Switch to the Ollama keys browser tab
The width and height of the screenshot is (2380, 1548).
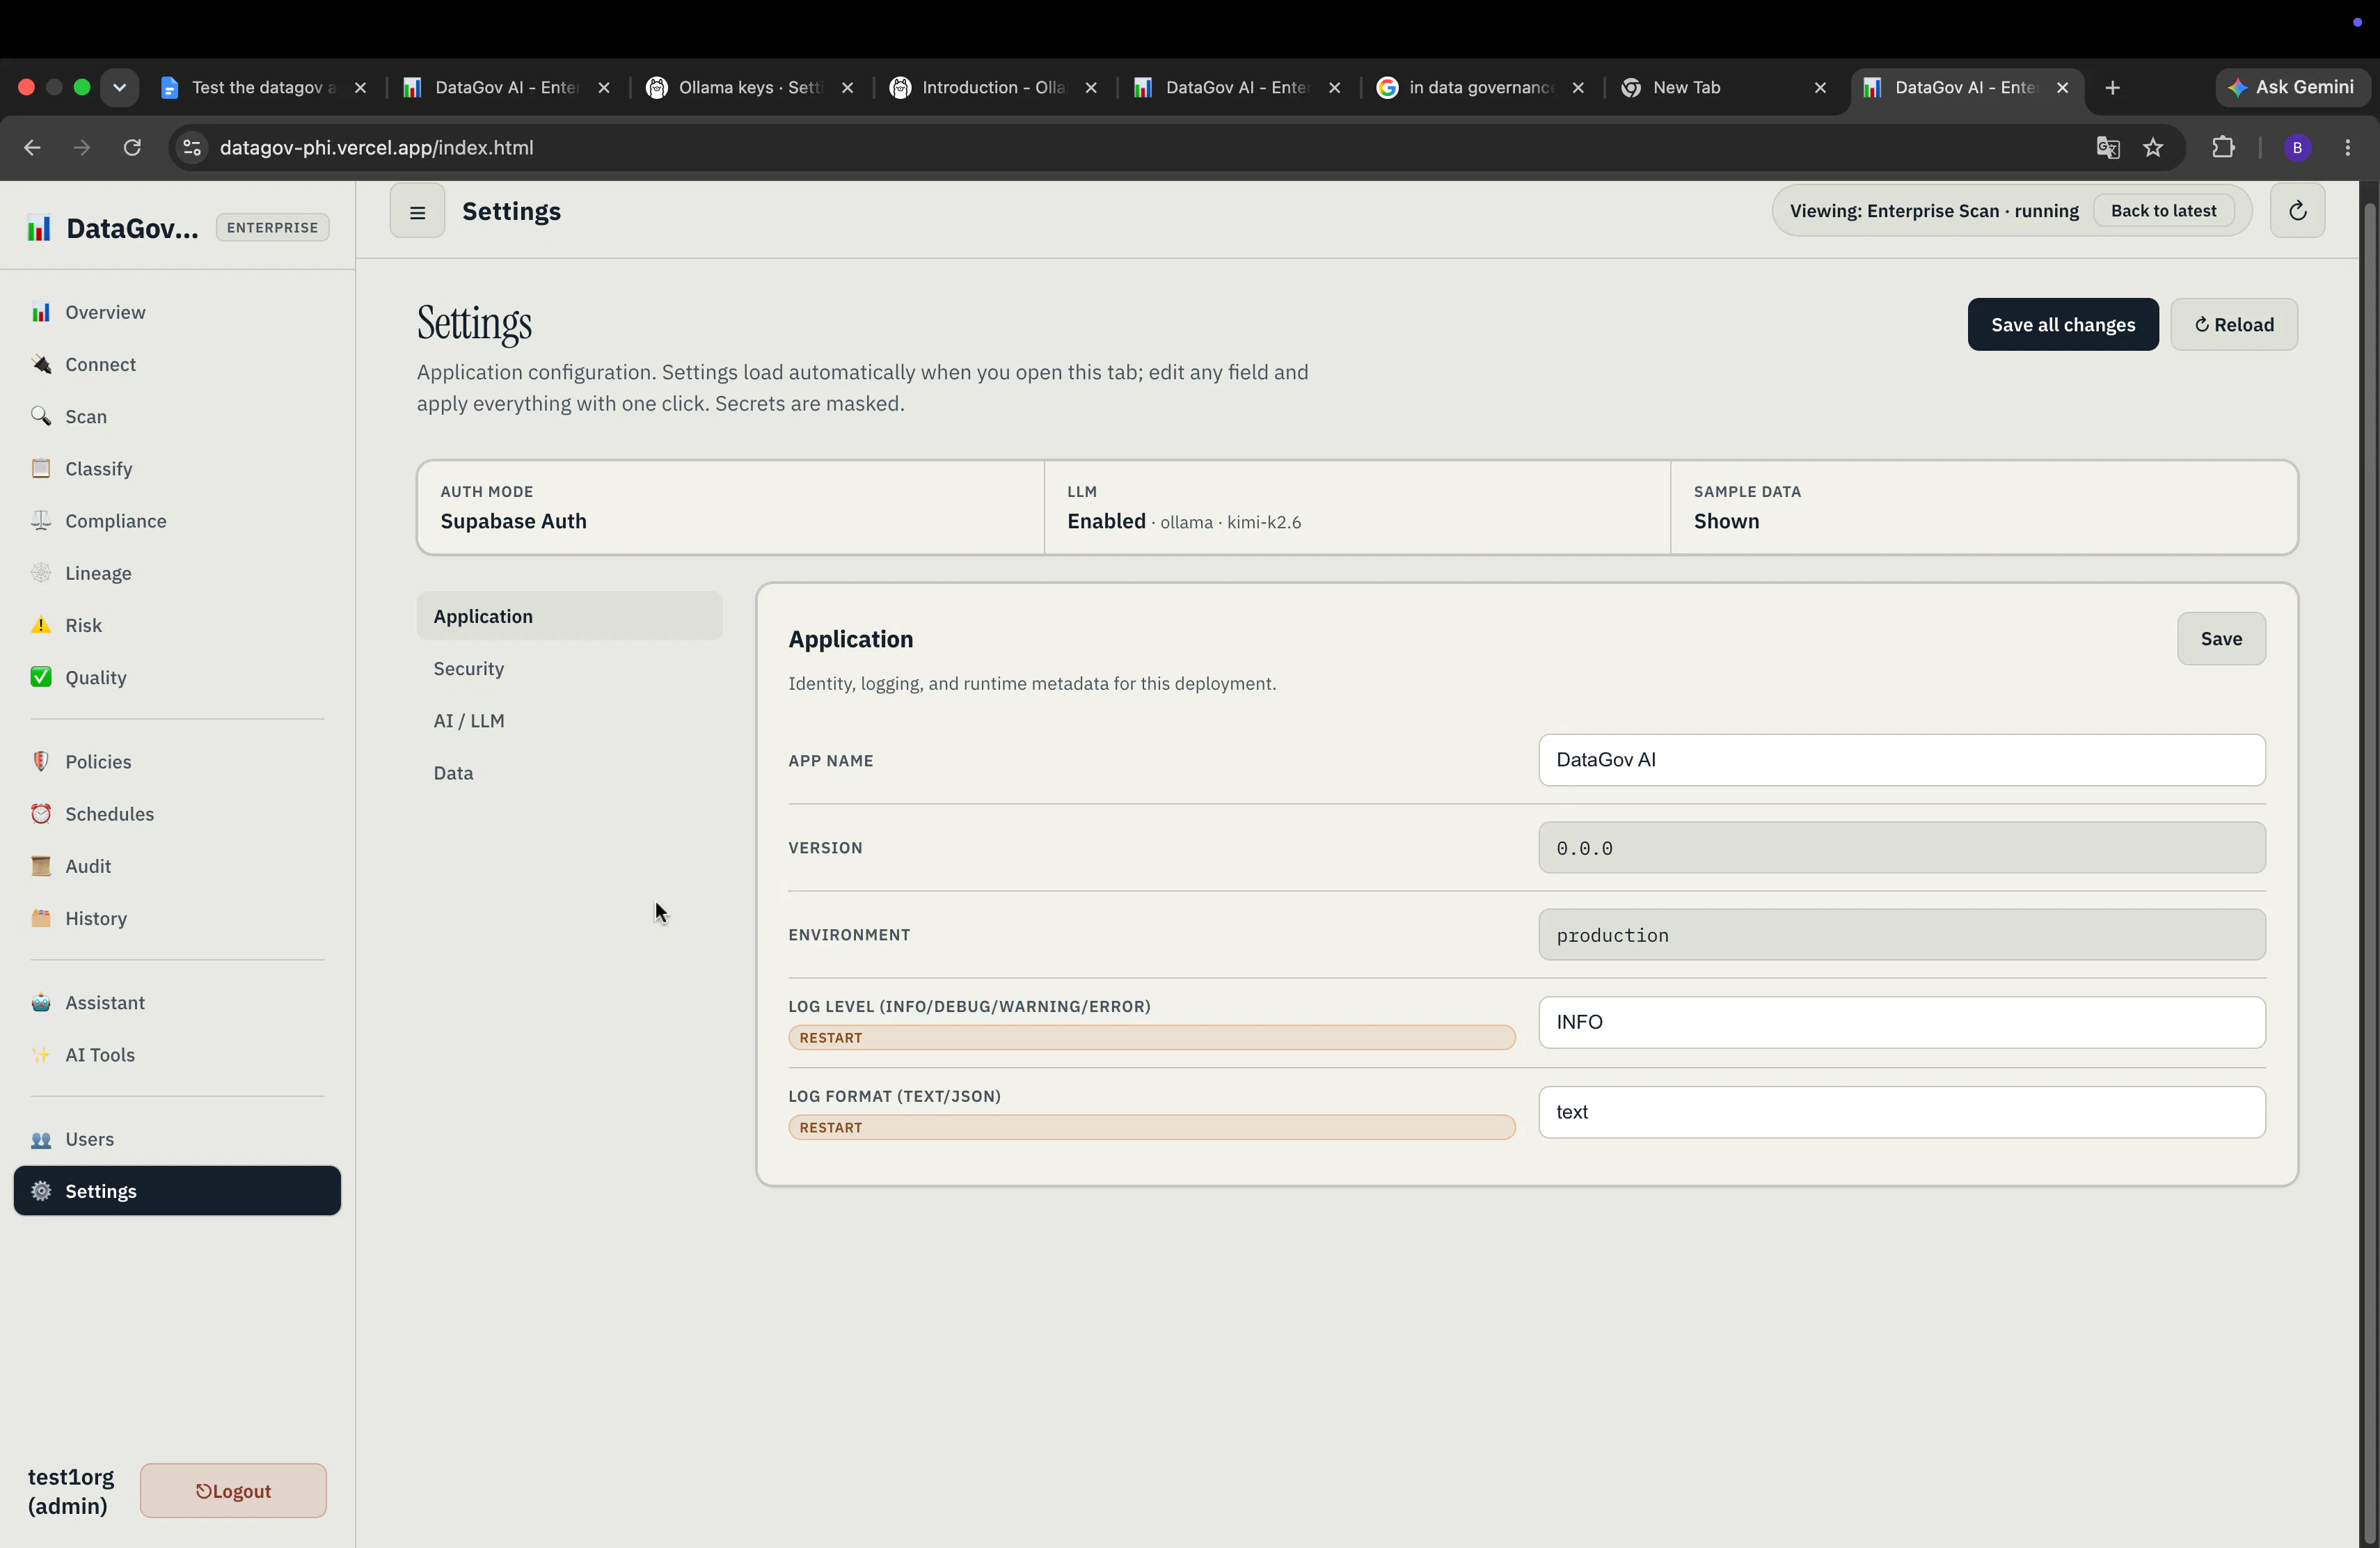pyautogui.click(x=750, y=87)
